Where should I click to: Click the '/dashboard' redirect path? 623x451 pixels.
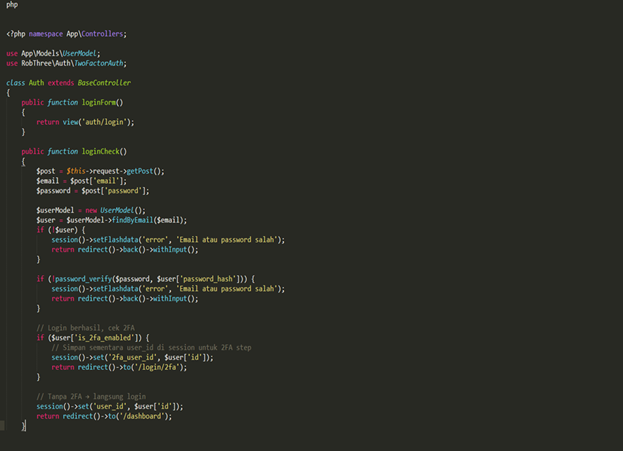click(146, 416)
